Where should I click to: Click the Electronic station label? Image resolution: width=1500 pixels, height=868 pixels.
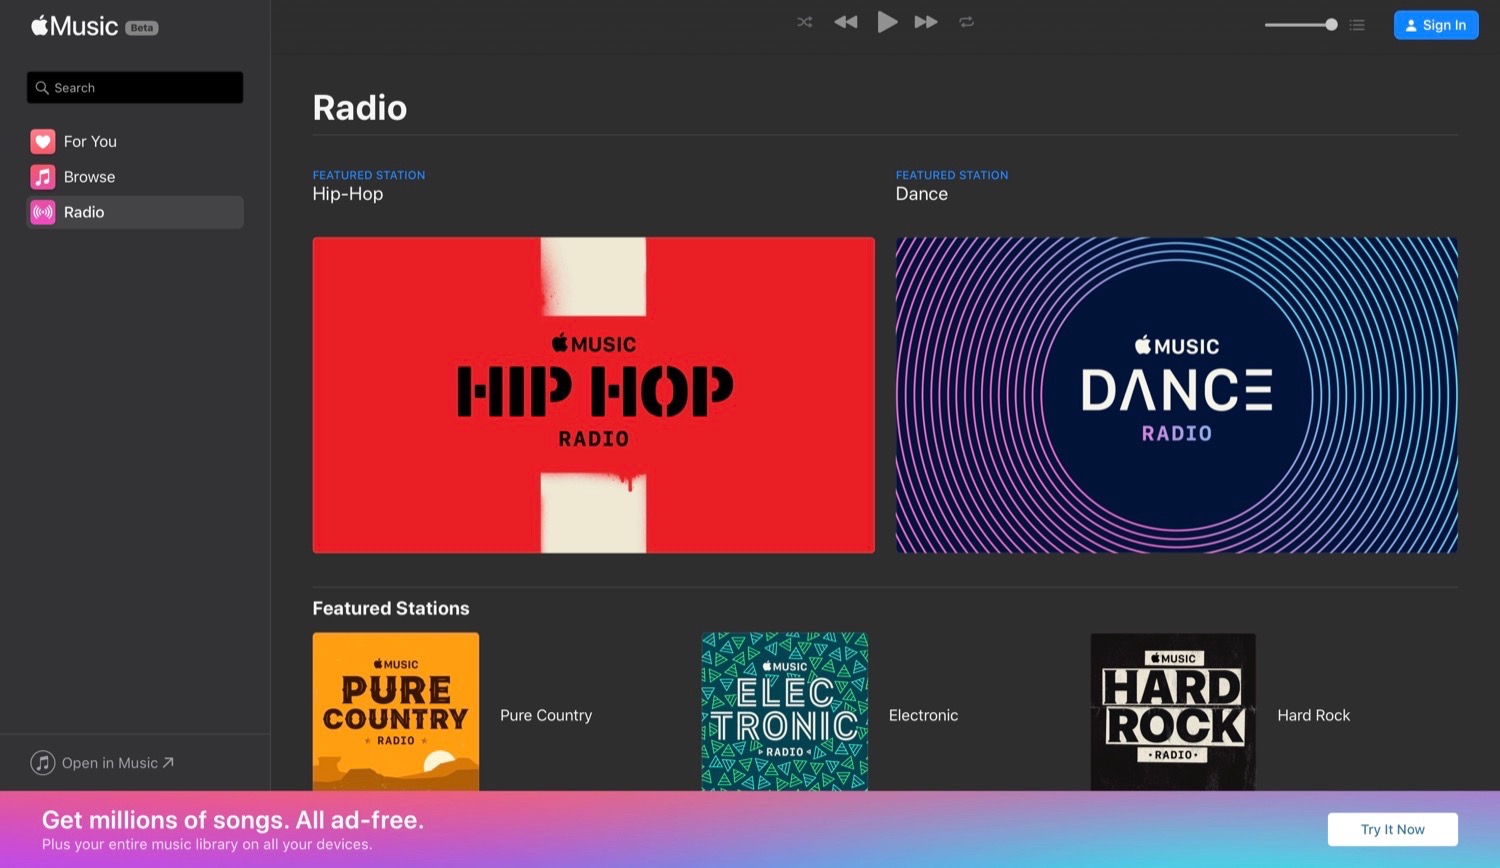pos(924,716)
